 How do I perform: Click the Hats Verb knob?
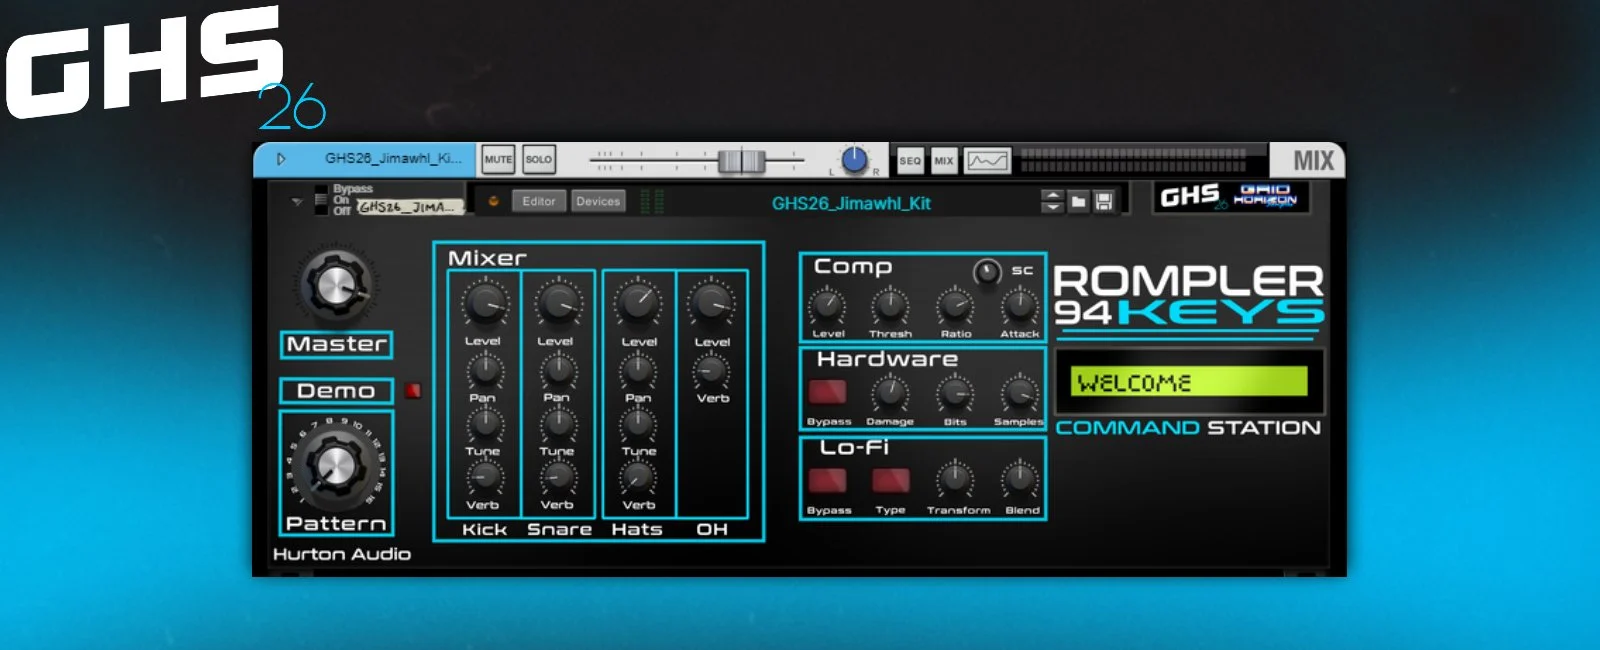tap(638, 479)
